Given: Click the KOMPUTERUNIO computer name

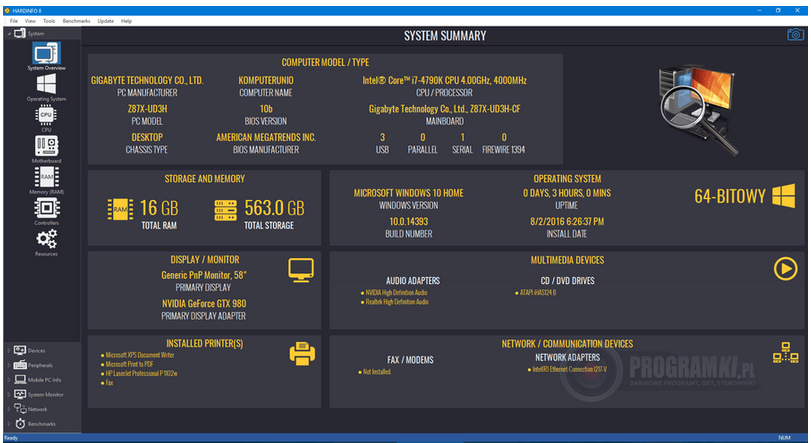Looking at the screenshot, I should [x=266, y=80].
